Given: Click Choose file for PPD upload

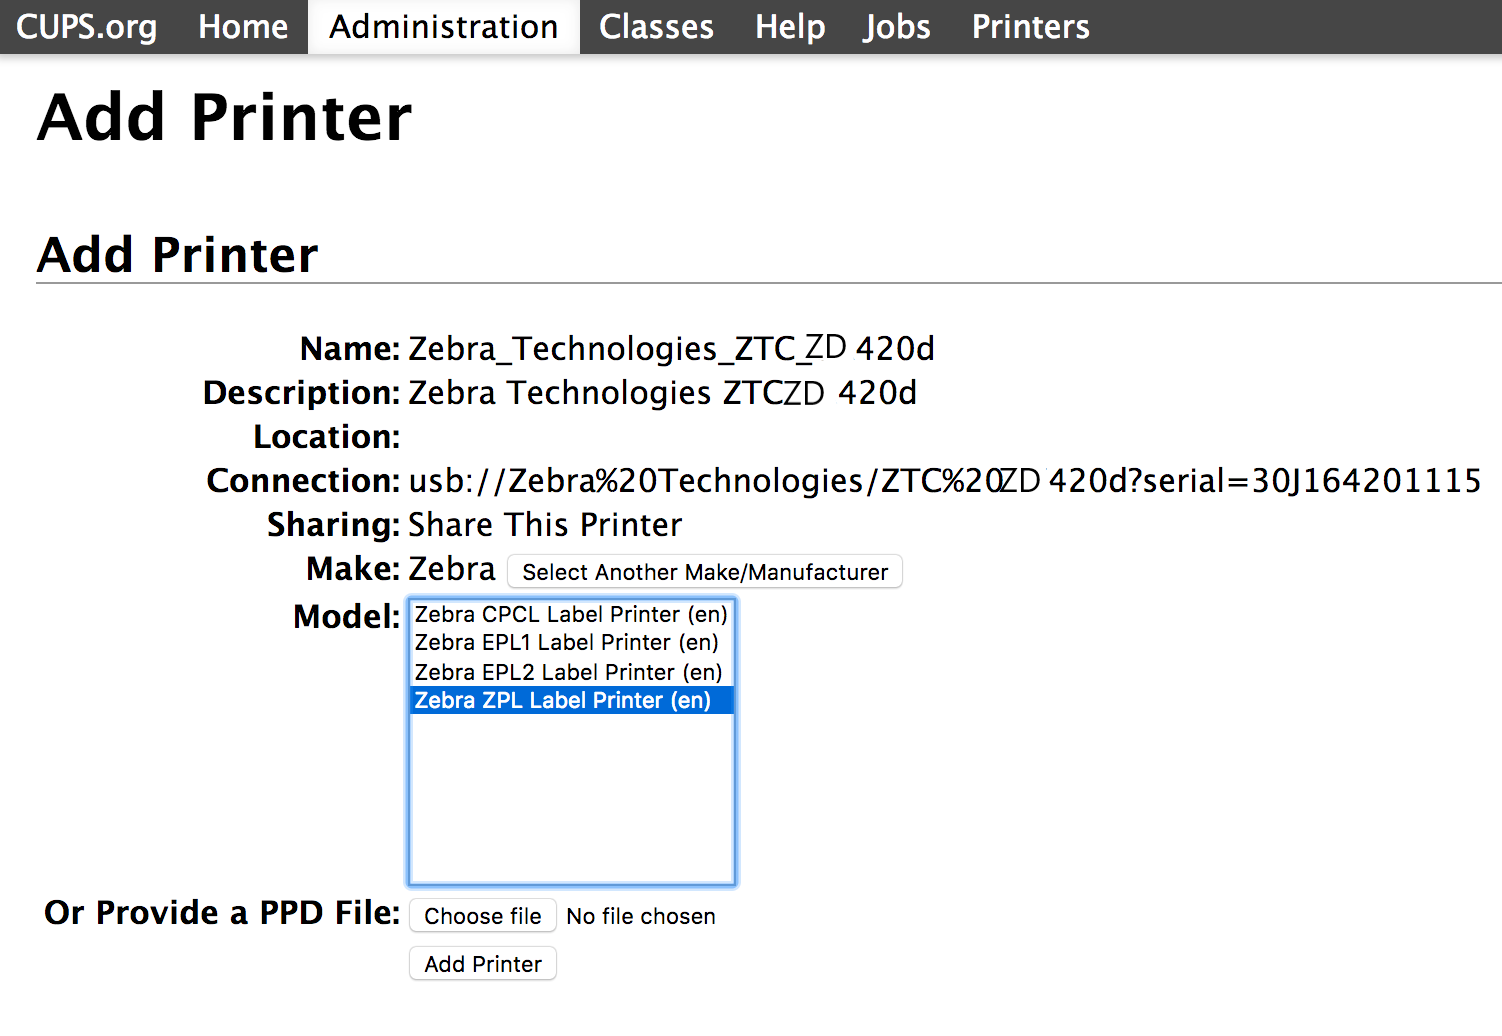Looking at the screenshot, I should tap(483, 916).
